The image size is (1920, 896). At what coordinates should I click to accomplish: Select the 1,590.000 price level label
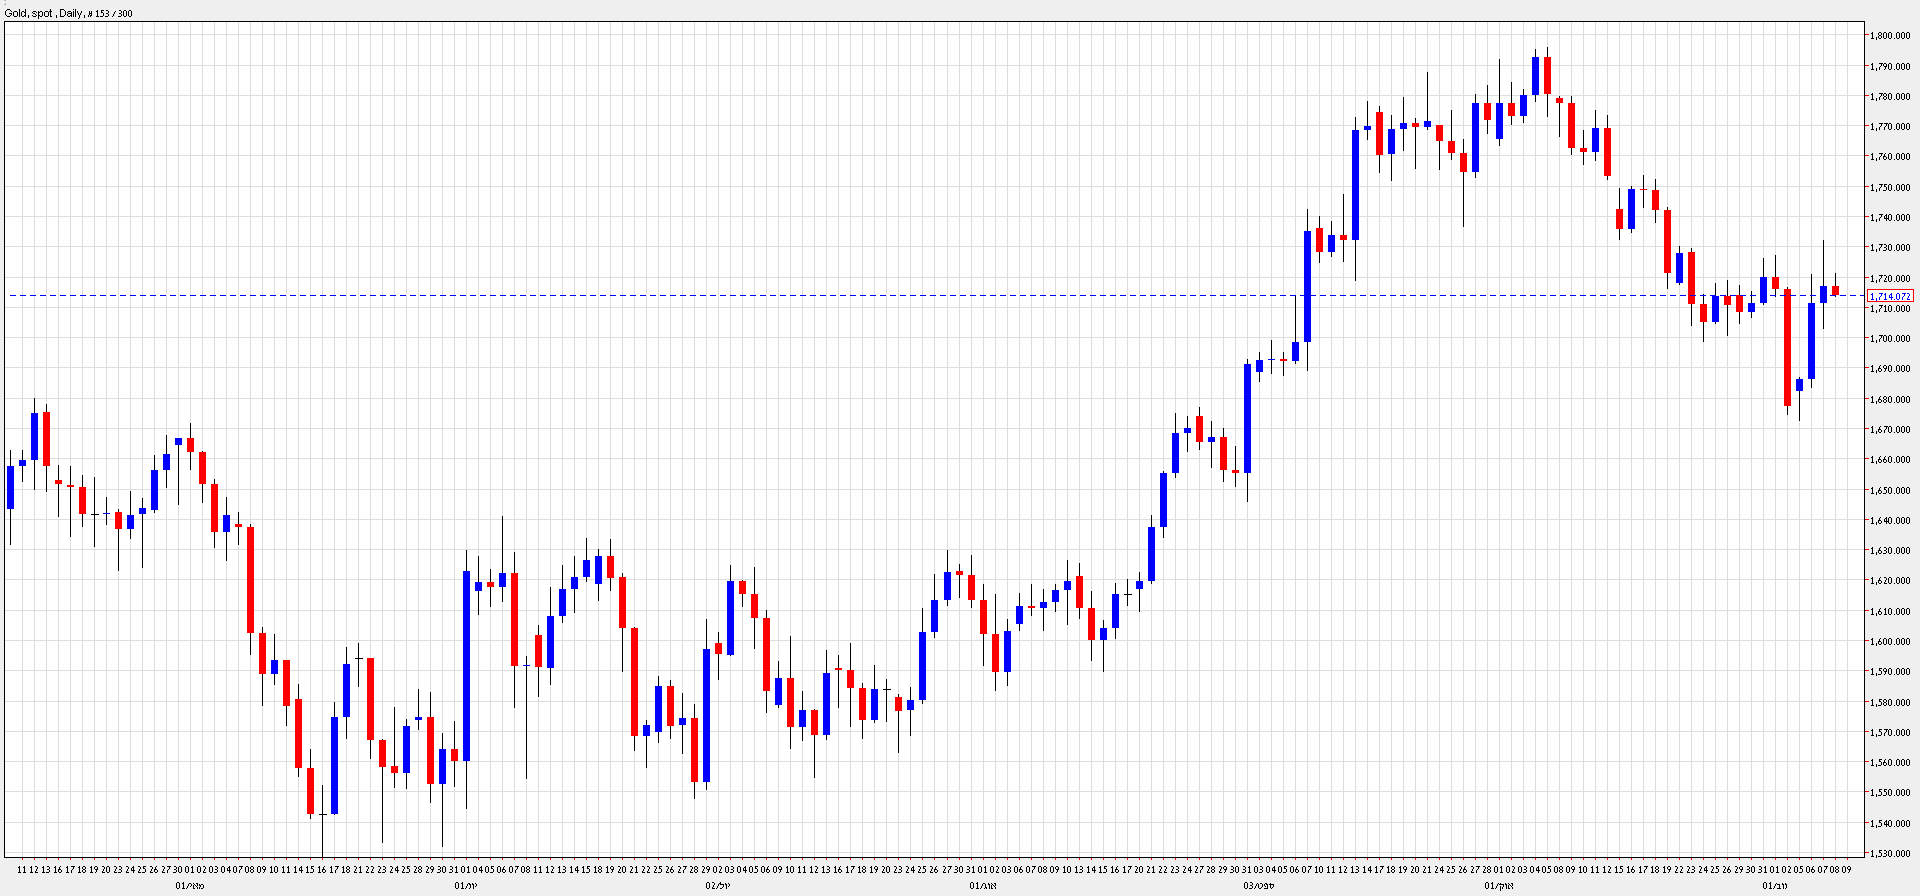[x=1890, y=672]
